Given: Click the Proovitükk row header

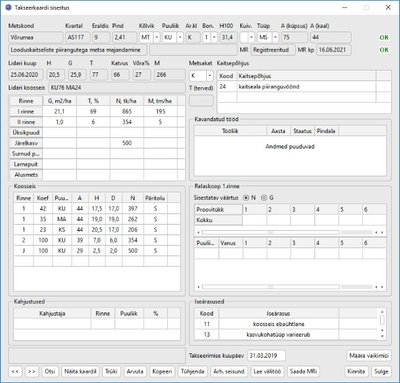Looking at the screenshot, I should tap(218, 210).
